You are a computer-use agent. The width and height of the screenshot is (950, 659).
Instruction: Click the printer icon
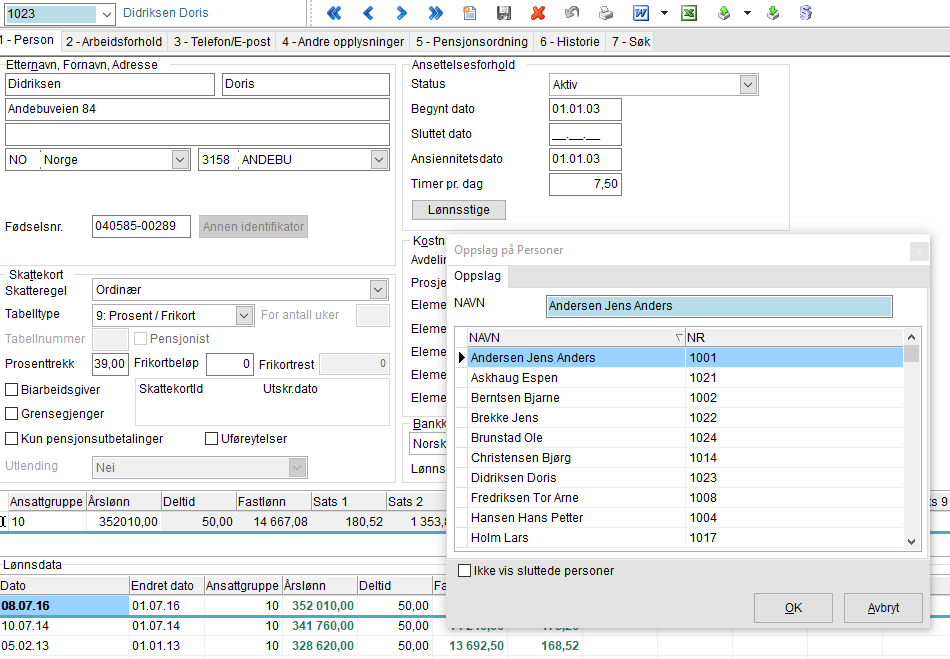605,13
